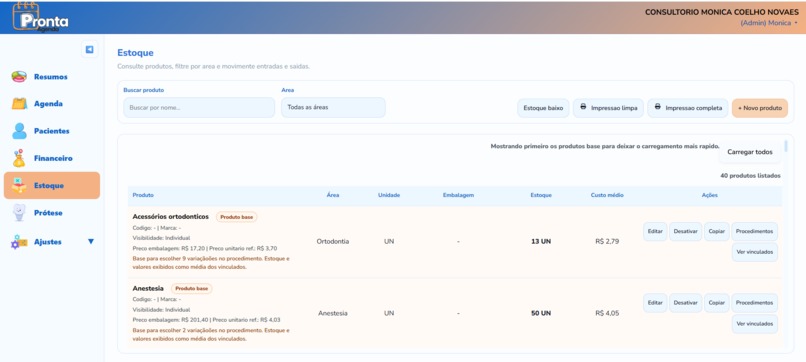Copy the Anestesia product
806x362 pixels.
click(x=717, y=303)
